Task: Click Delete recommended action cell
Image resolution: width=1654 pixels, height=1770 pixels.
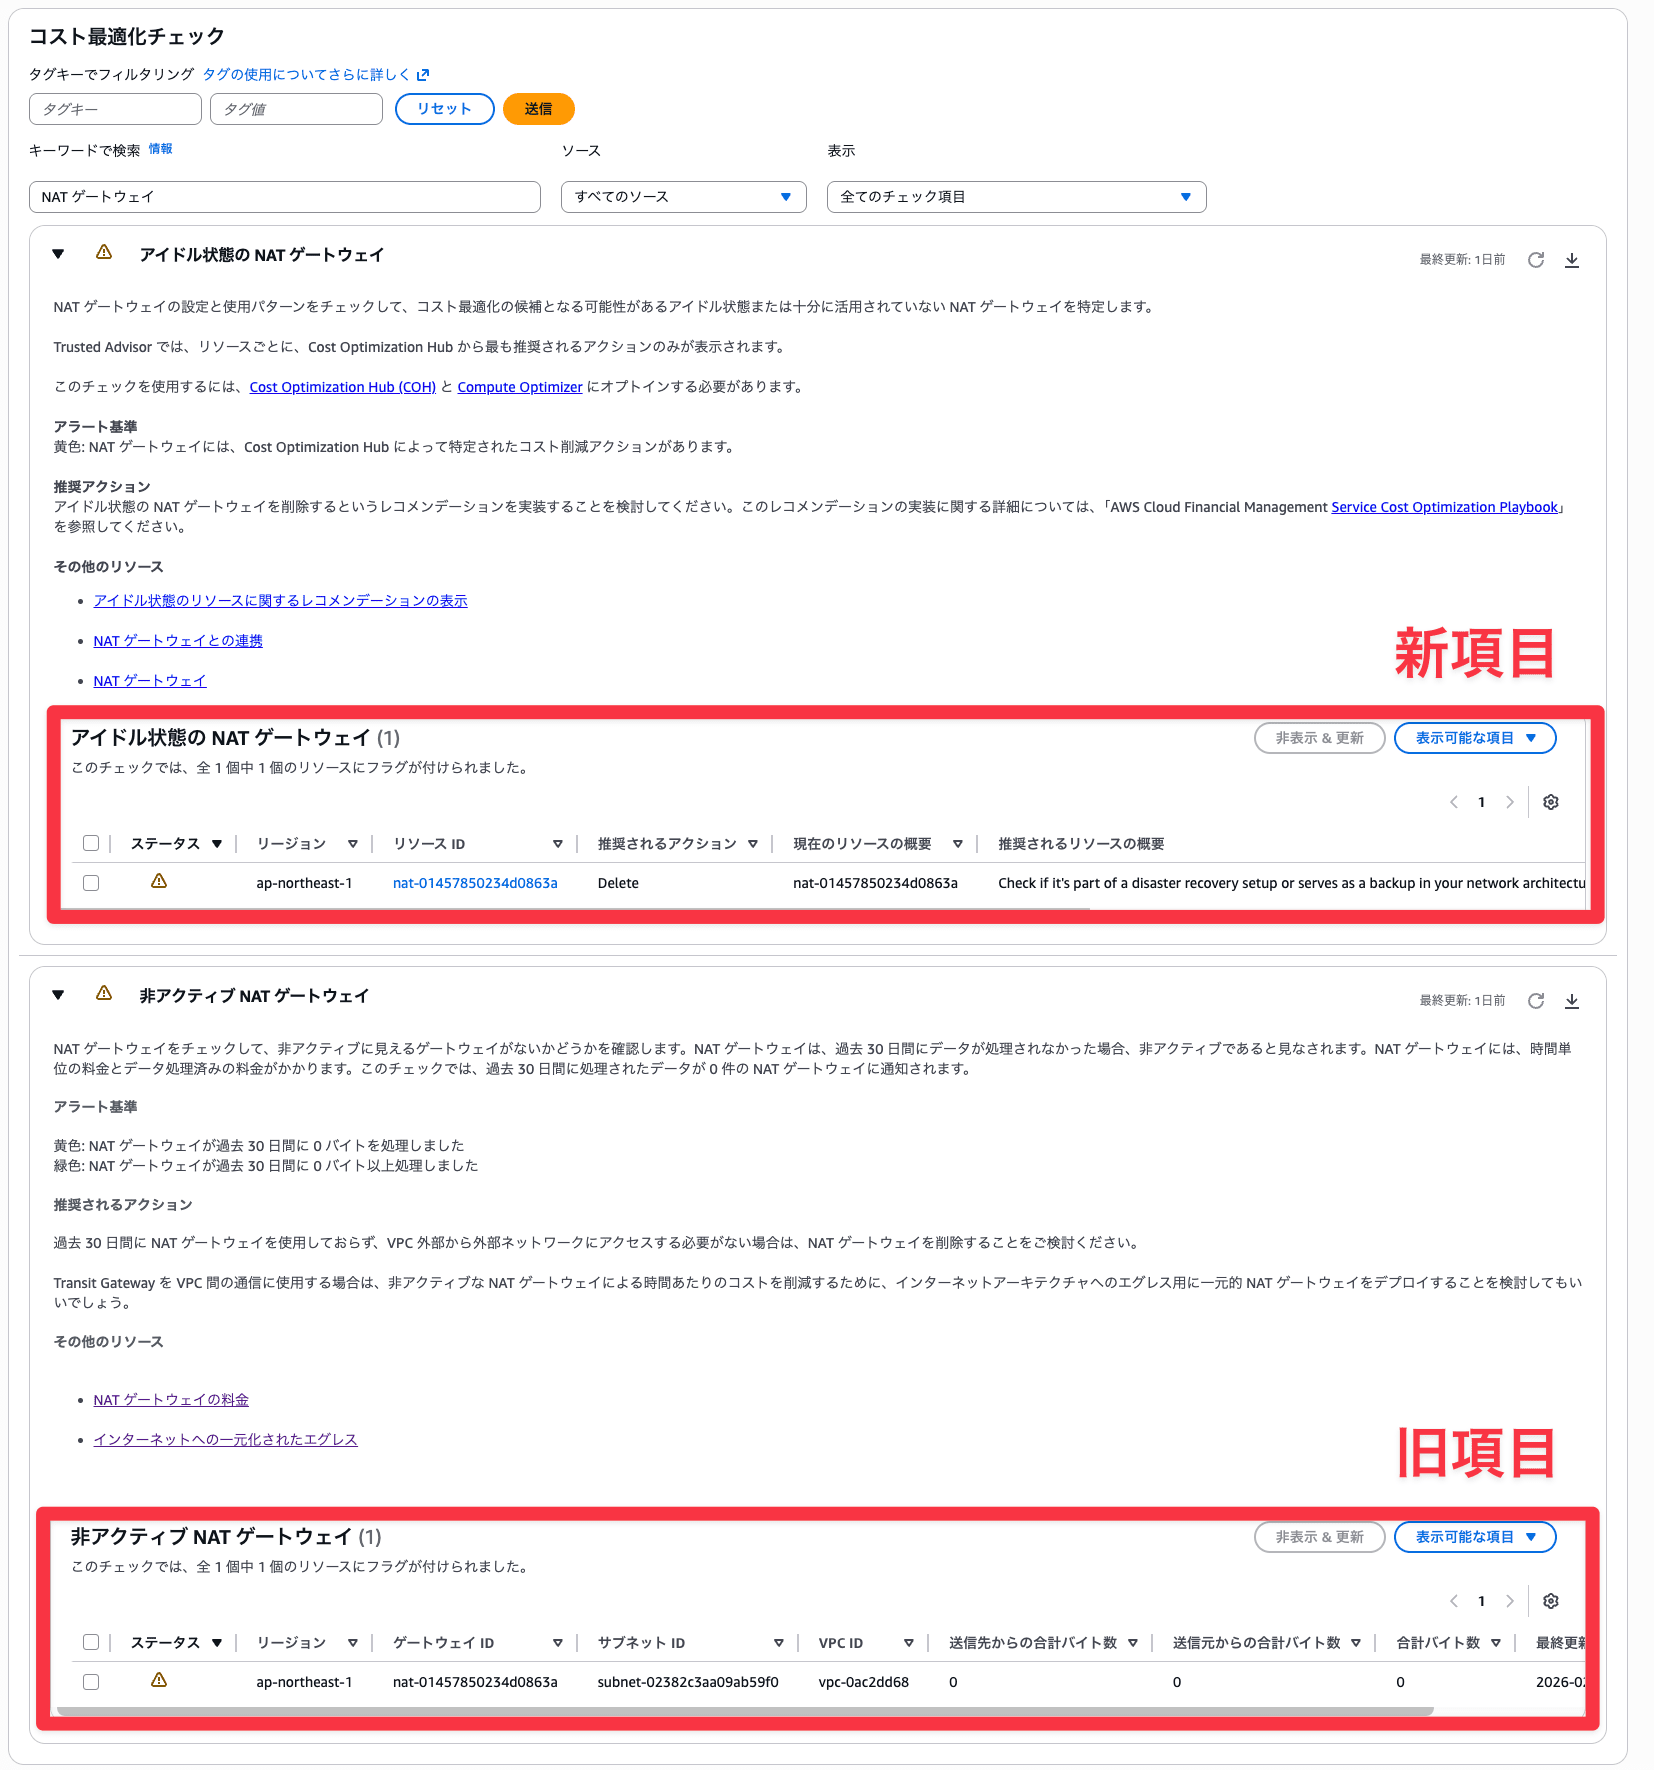Action: 618,883
